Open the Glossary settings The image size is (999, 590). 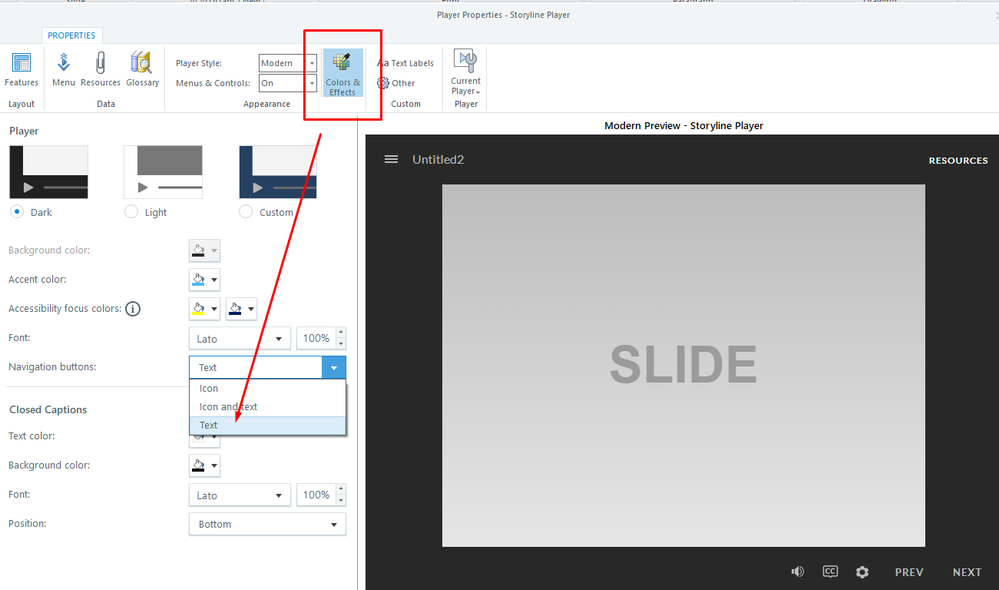point(142,69)
